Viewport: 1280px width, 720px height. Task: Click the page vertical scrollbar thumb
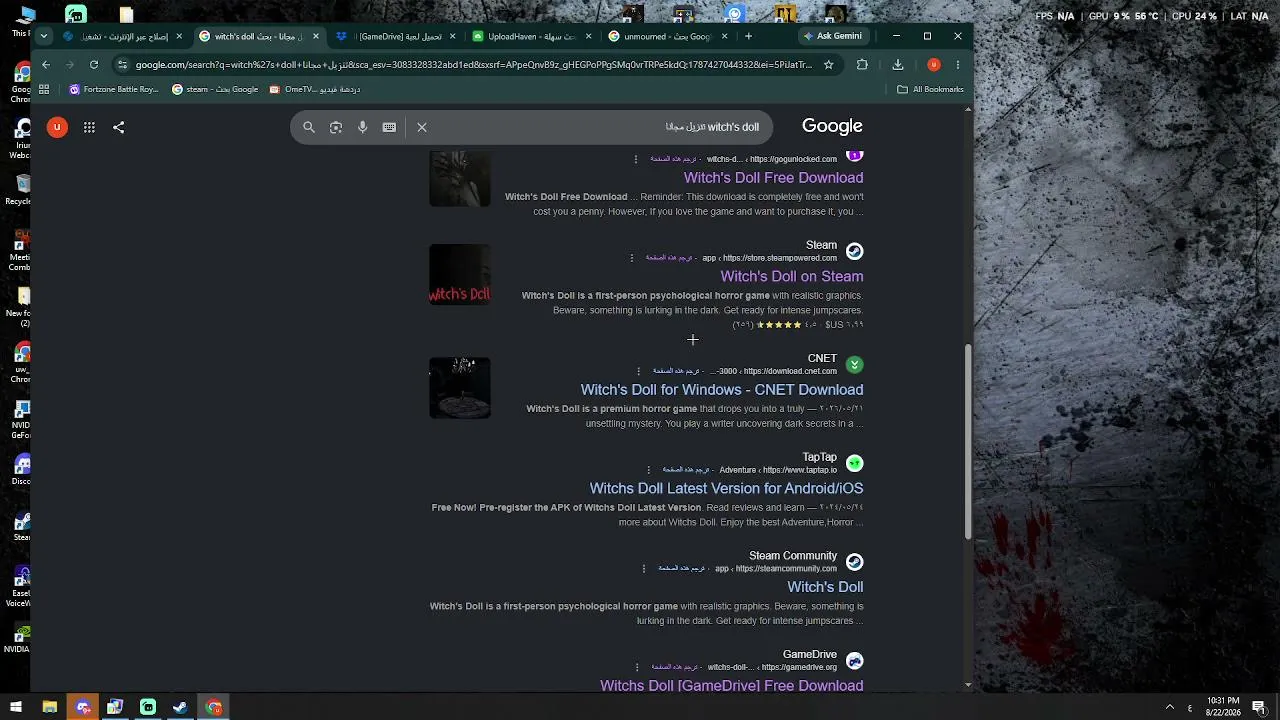point(968,442)
